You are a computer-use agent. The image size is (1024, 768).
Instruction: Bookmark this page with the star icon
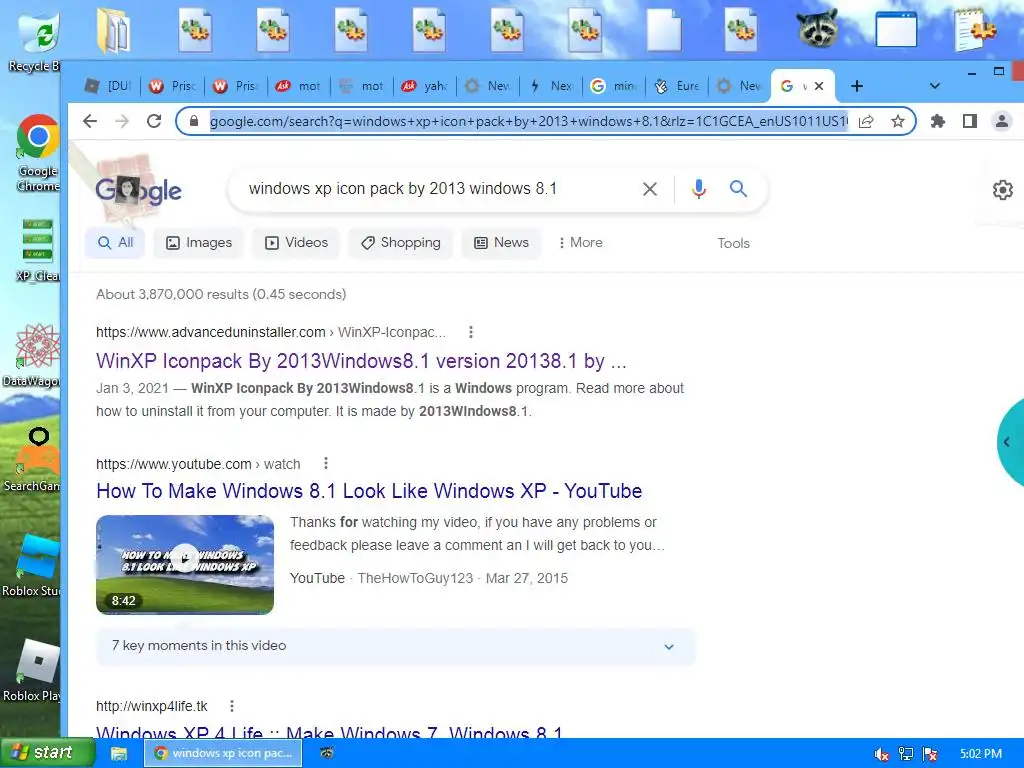pyautogui.click(x=897, y=121)
